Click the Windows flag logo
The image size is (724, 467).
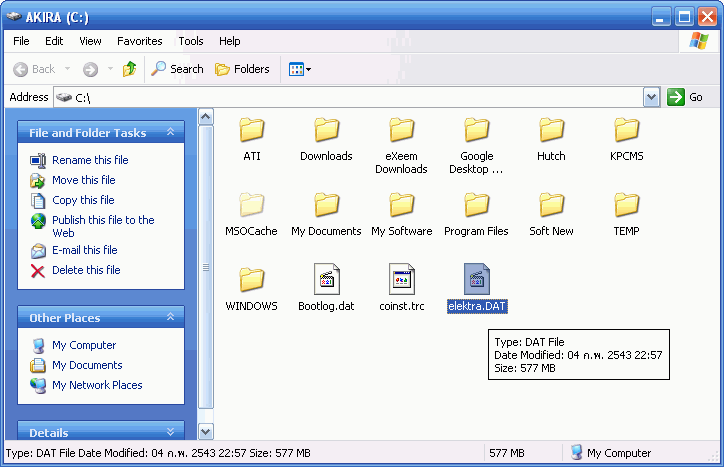click(699, 41)
